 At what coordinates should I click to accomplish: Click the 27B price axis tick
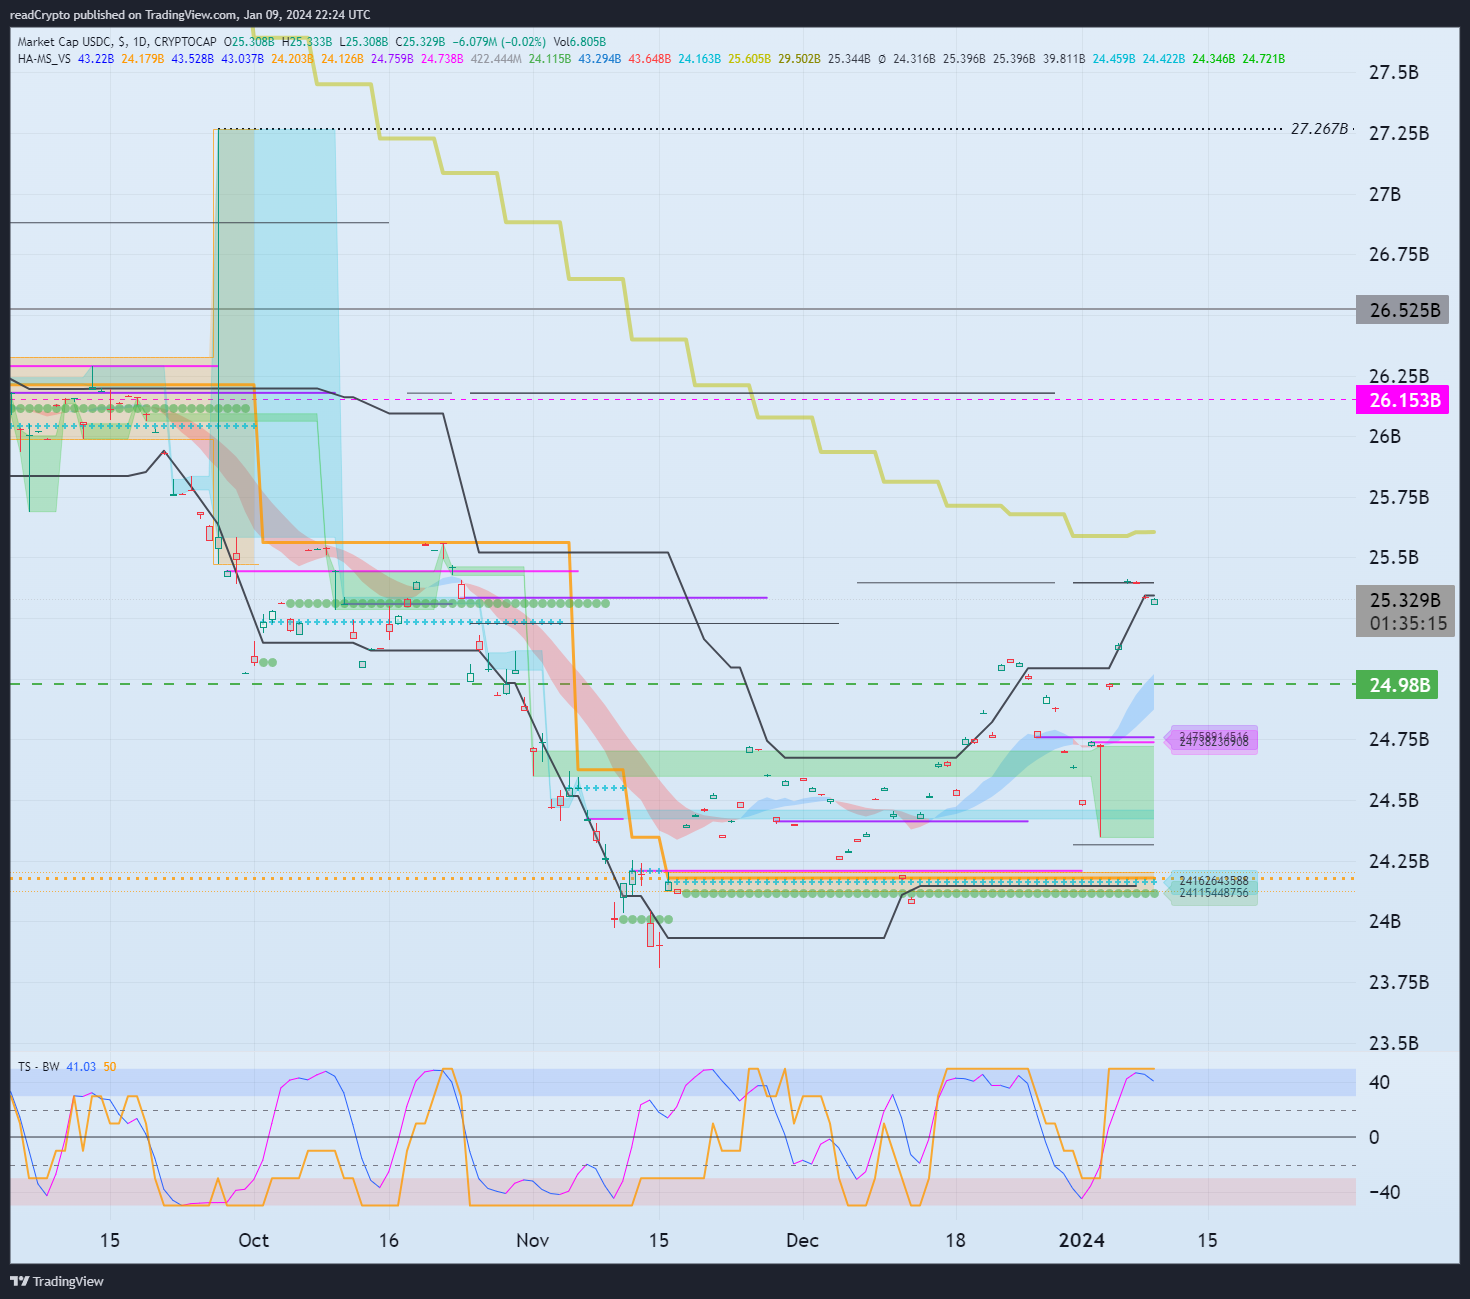point(1385,194)
